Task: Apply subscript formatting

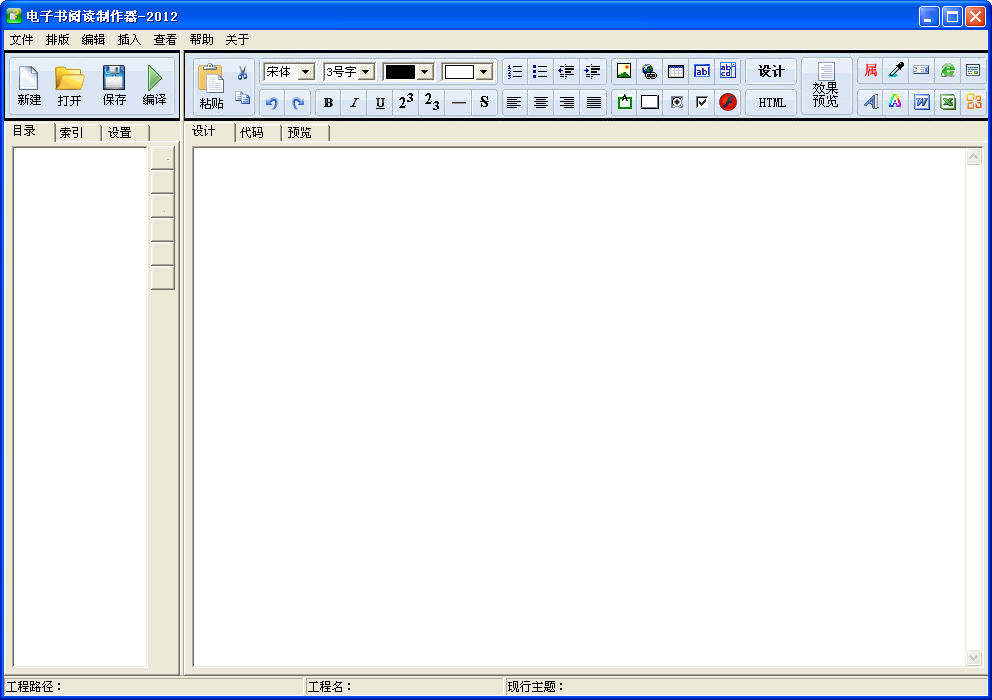Action: click(x=432, y=103)
